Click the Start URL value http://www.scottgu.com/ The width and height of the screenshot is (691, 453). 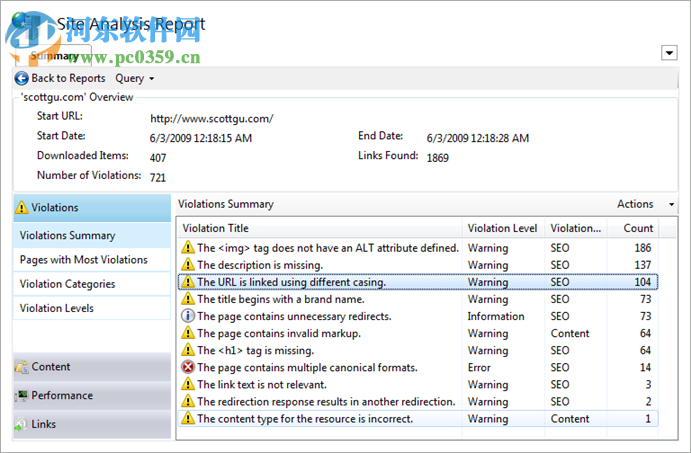[212, 119]
